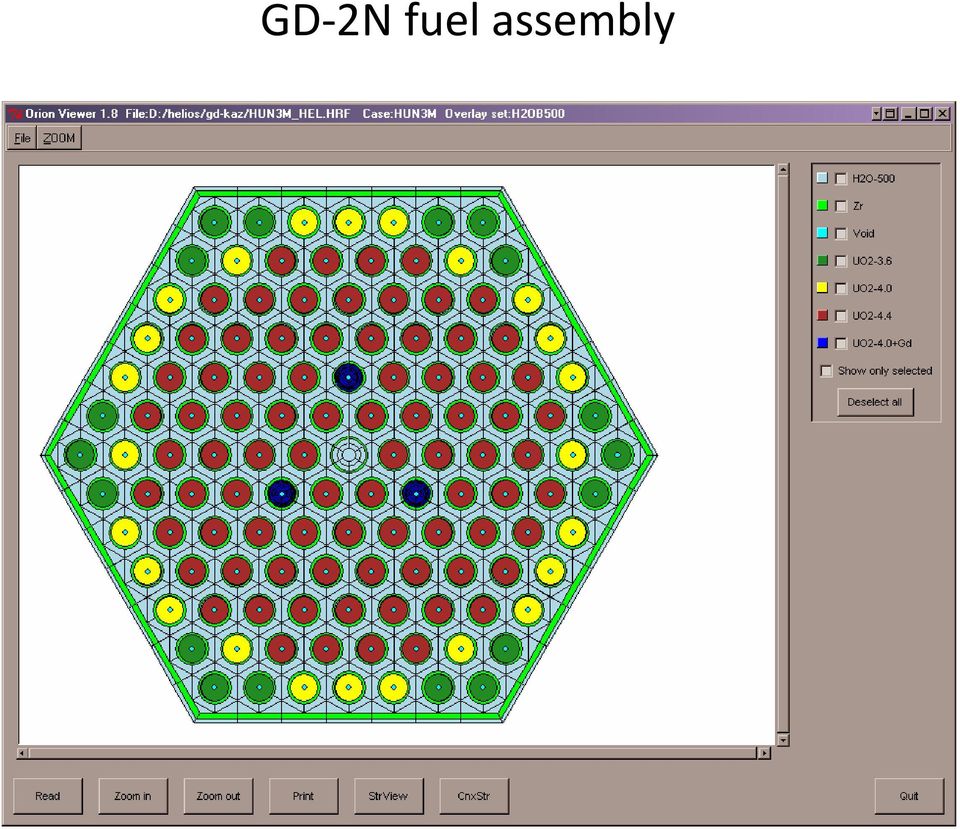Enable the UO2-4.4 checkbox

click(841, 316)
